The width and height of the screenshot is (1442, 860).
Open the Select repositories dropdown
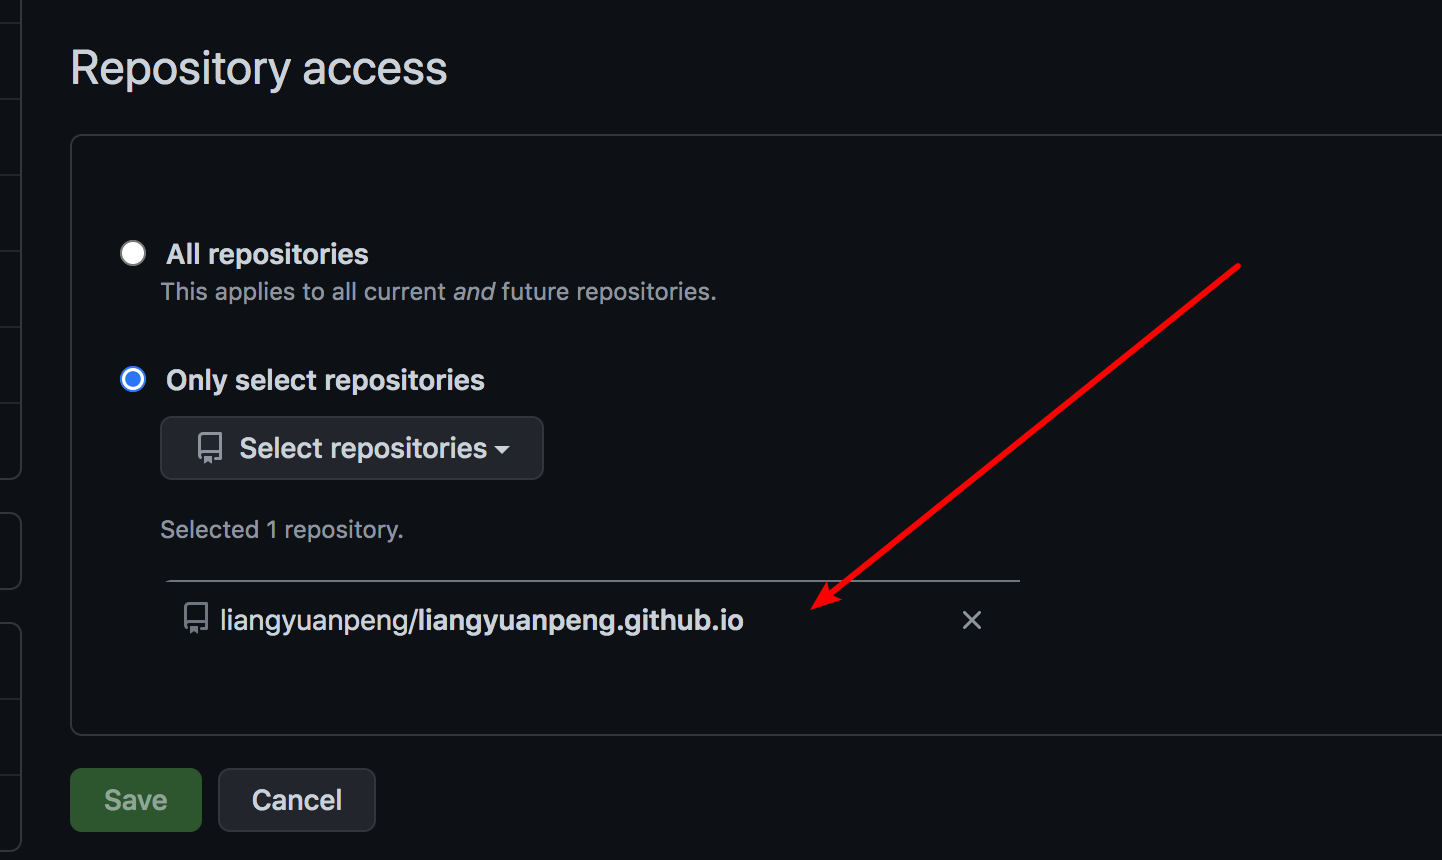point(352,448)
